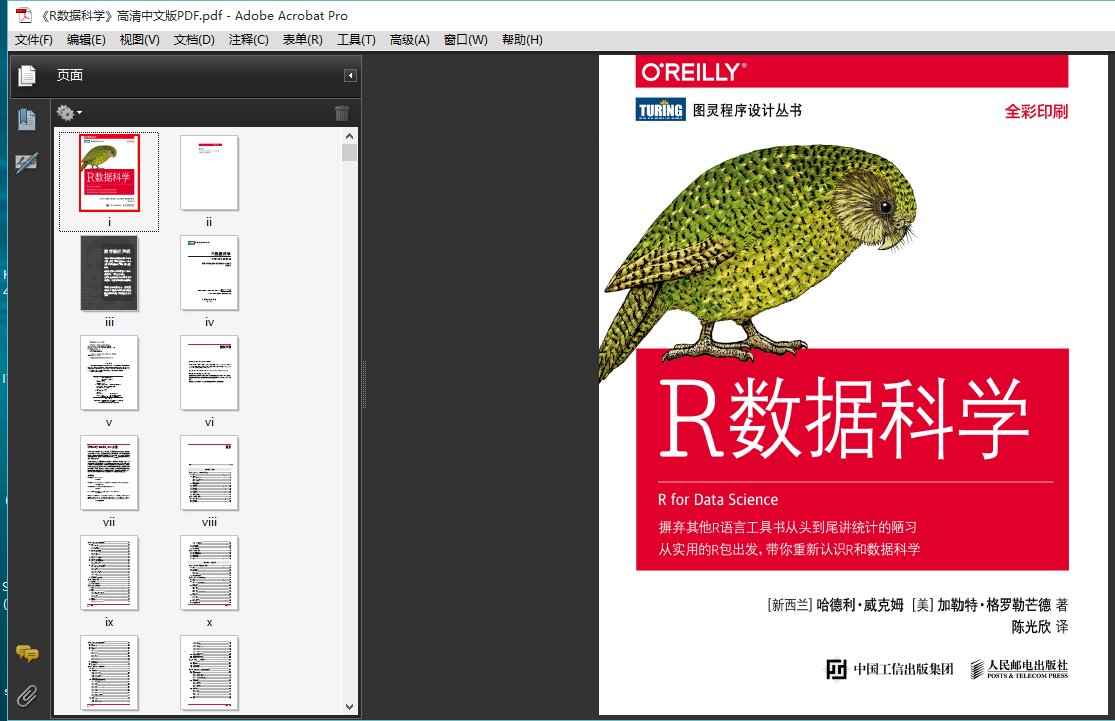Screen dimensions: 1115x721
Task: Click the O'REILLY logo on the cover
Action: coord(694,72)
